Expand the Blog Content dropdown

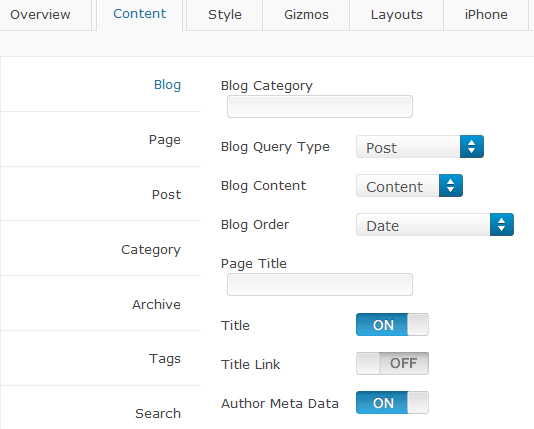[x=409, y=186]
